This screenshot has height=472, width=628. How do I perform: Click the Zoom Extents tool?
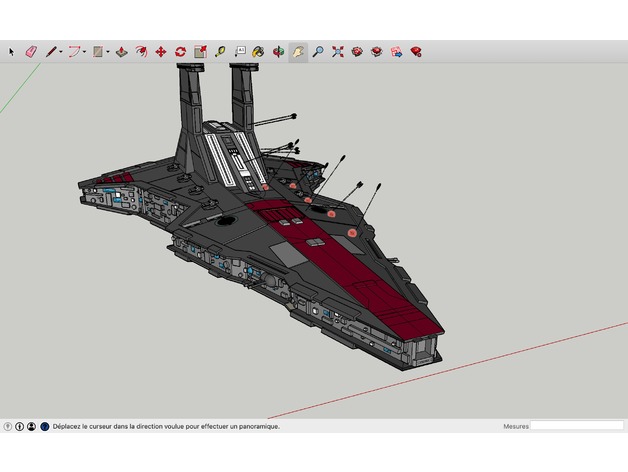338,51
